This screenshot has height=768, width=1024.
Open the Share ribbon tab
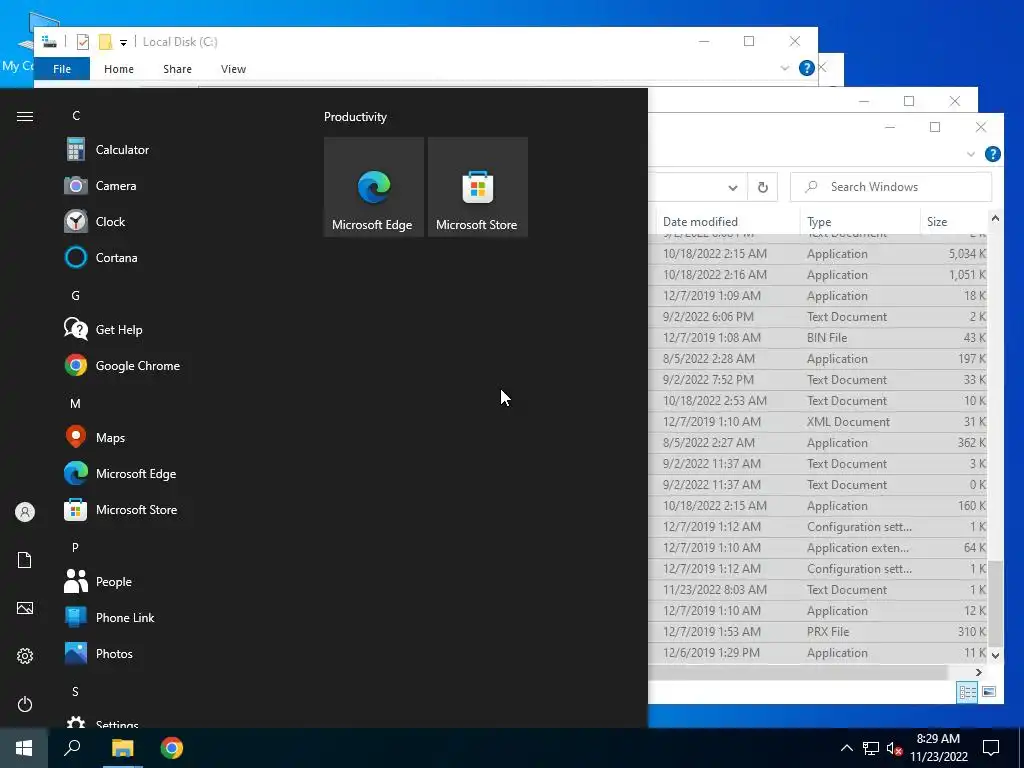tap(178, 69)
